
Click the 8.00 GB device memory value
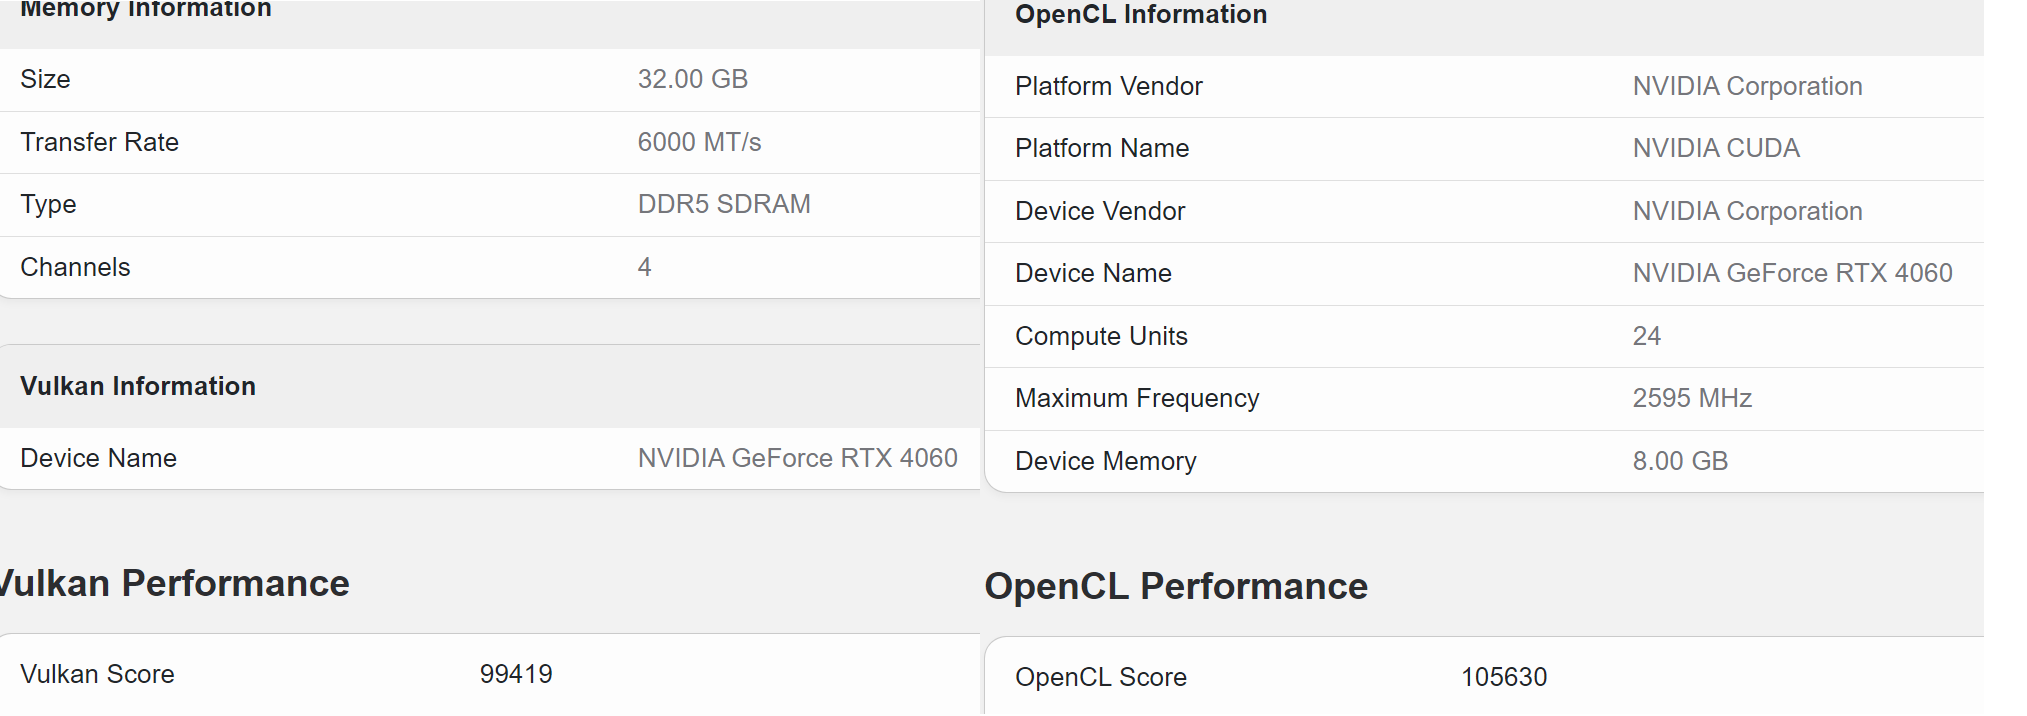[x=1680, y=461]
